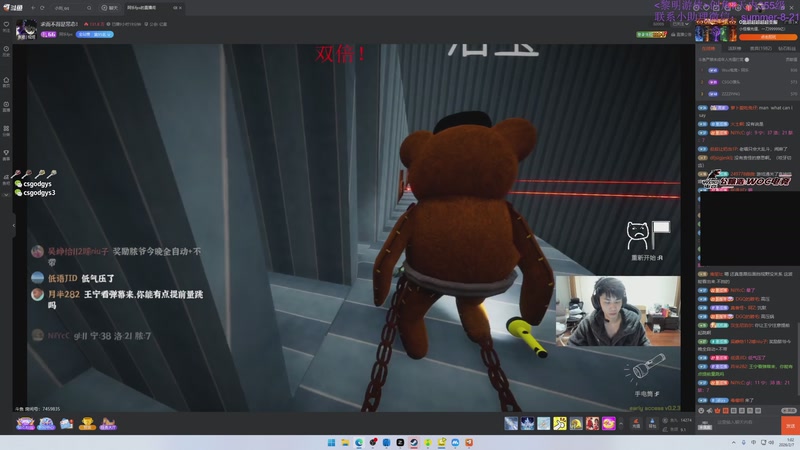
Task: Show hidden system tray icons
Action: [734, 442]
